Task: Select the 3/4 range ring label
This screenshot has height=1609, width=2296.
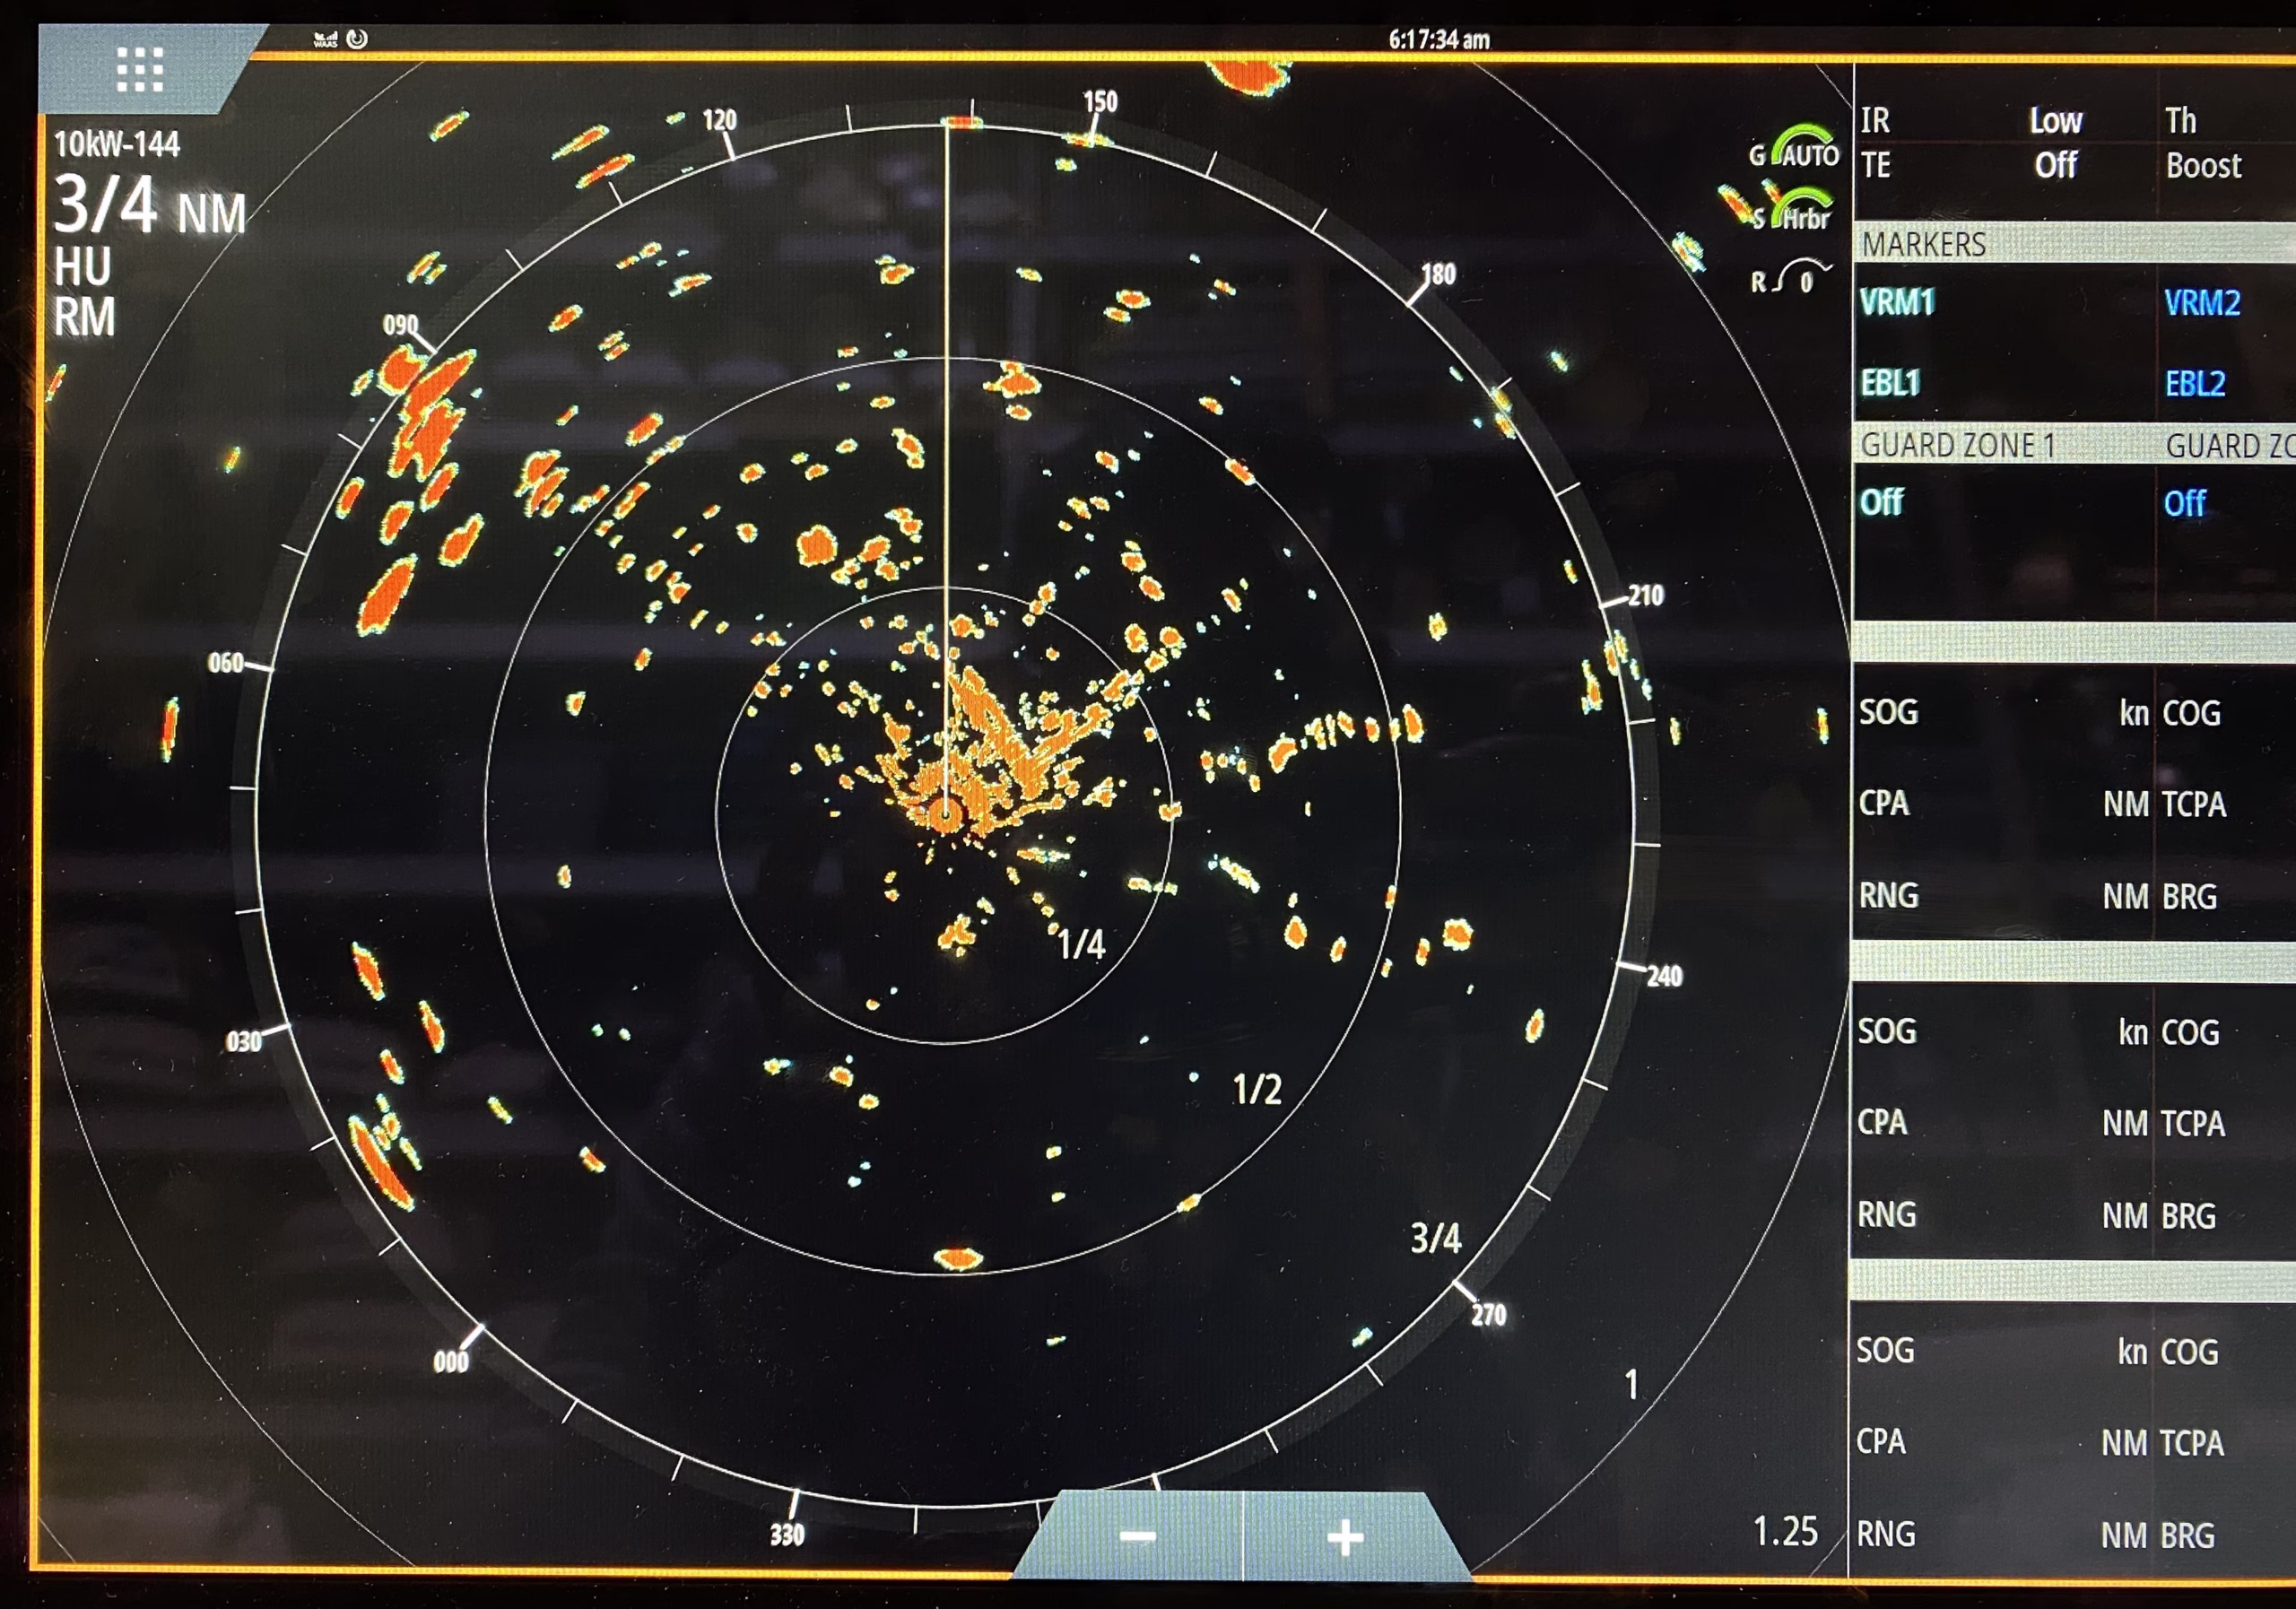Action: [1435, 1238]
